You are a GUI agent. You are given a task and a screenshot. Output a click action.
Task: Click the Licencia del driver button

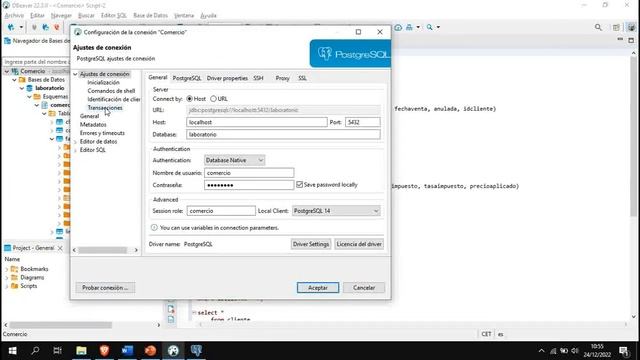click(x=359, y=244)
